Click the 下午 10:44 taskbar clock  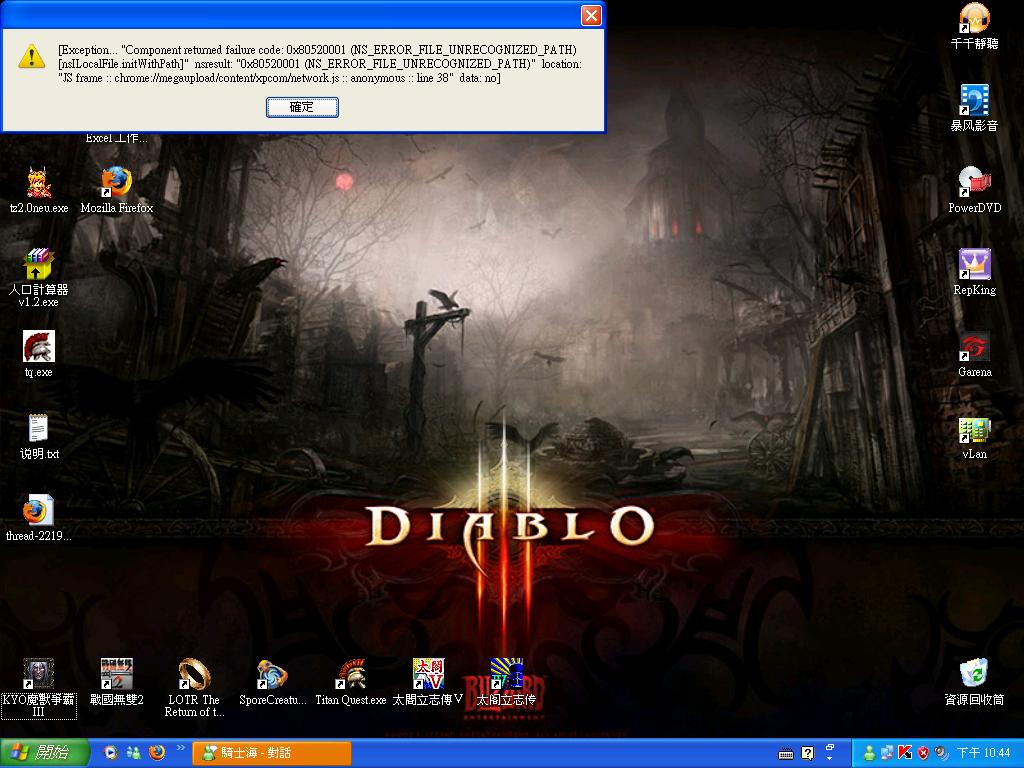[x=983, y=753]
